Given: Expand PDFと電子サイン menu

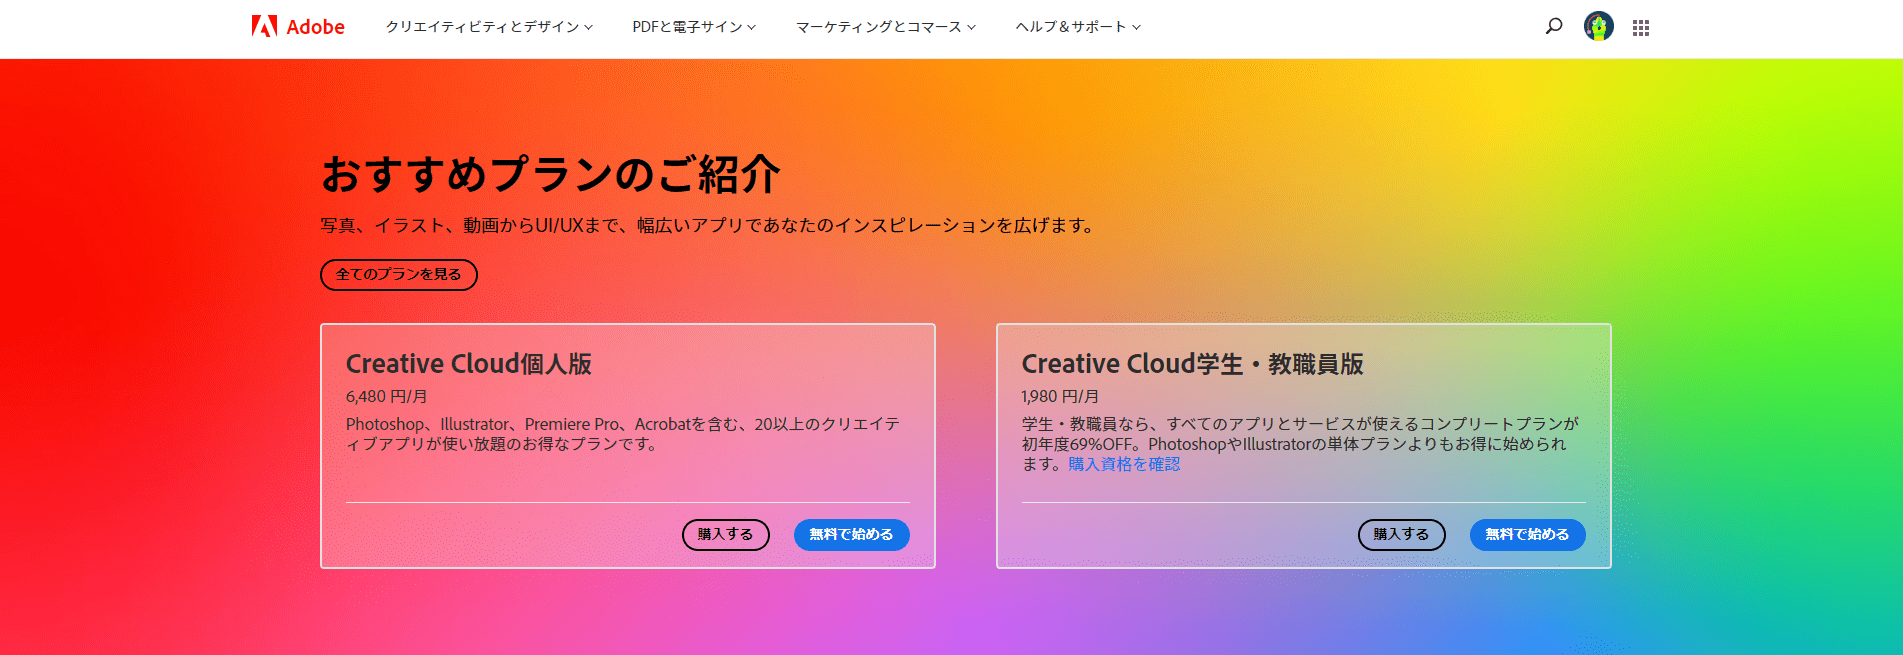Looking at the screenshot, I should click(694, 27).
